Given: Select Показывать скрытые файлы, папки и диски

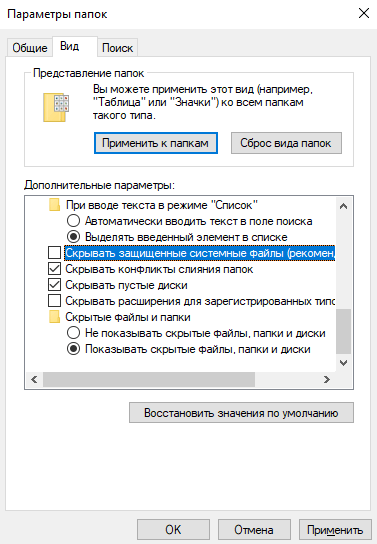Looking at the screenshot, I should (x=74, y=349).
